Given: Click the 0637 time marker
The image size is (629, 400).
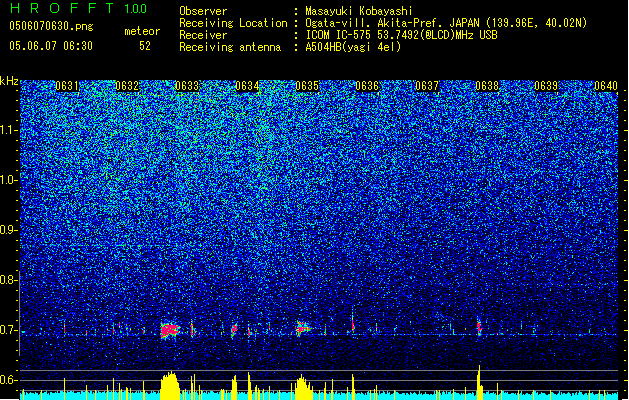Looking at the screenshot, I should pos(427,86).
